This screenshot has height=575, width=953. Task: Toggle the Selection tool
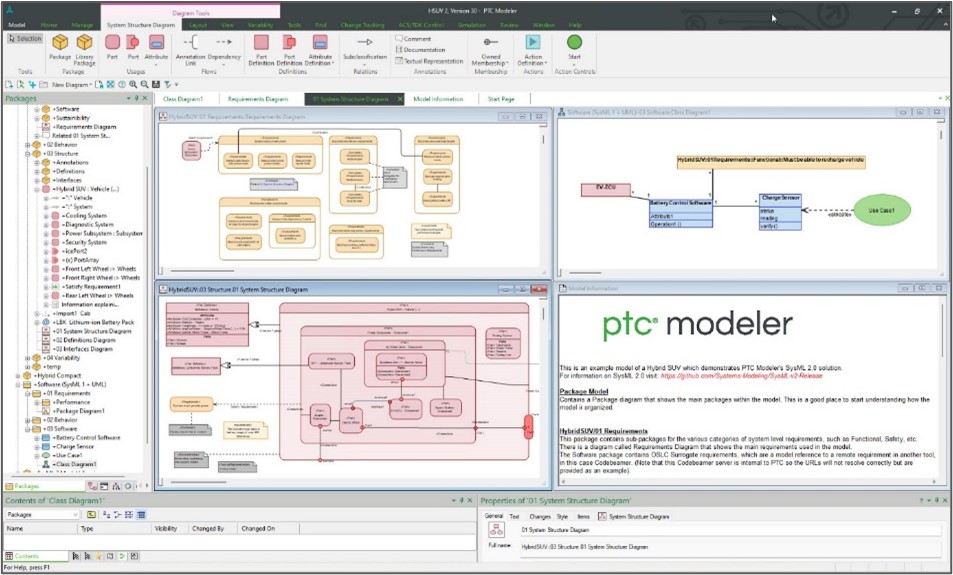click(x=26, y=39)
